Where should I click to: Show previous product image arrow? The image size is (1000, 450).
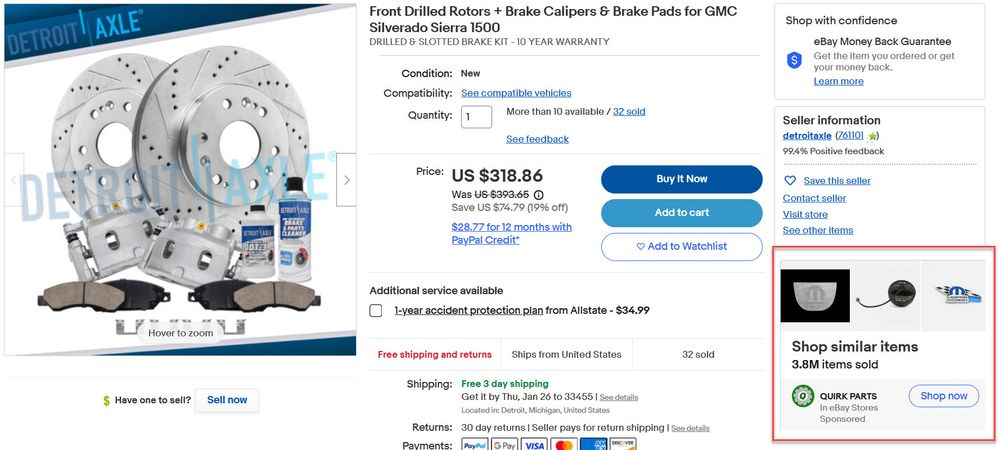(14, 180)
